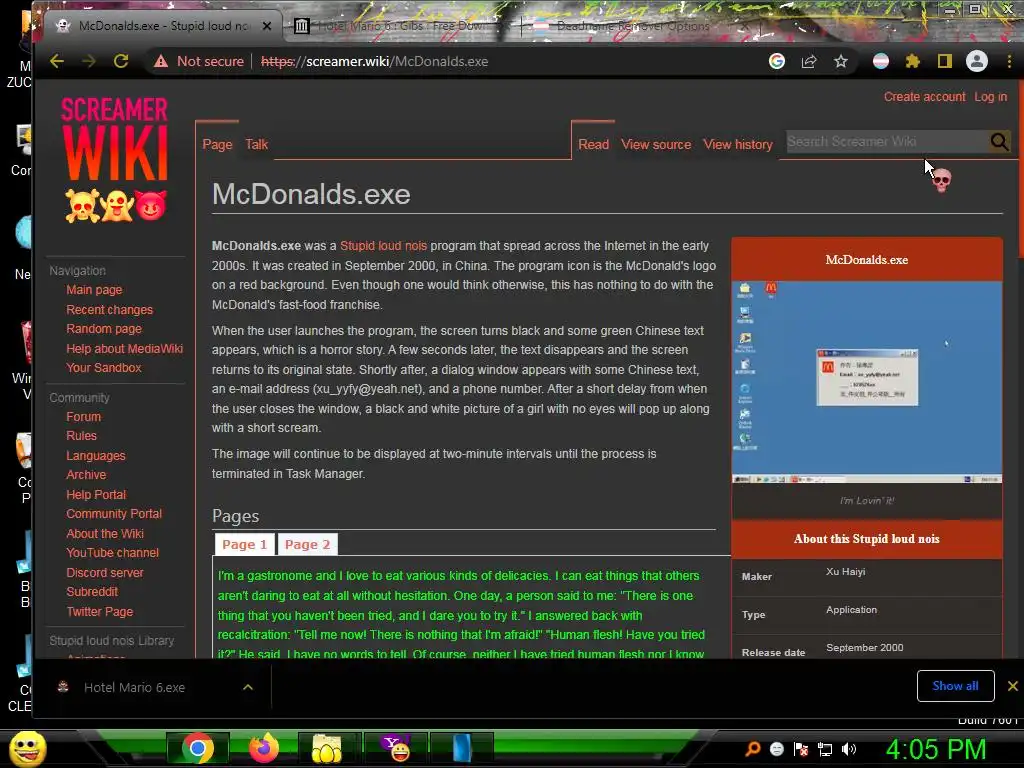This screenshot has width=1024, height=768.
Task: Click in the Search Screamer Wiki field
Action: pos(887,141)
